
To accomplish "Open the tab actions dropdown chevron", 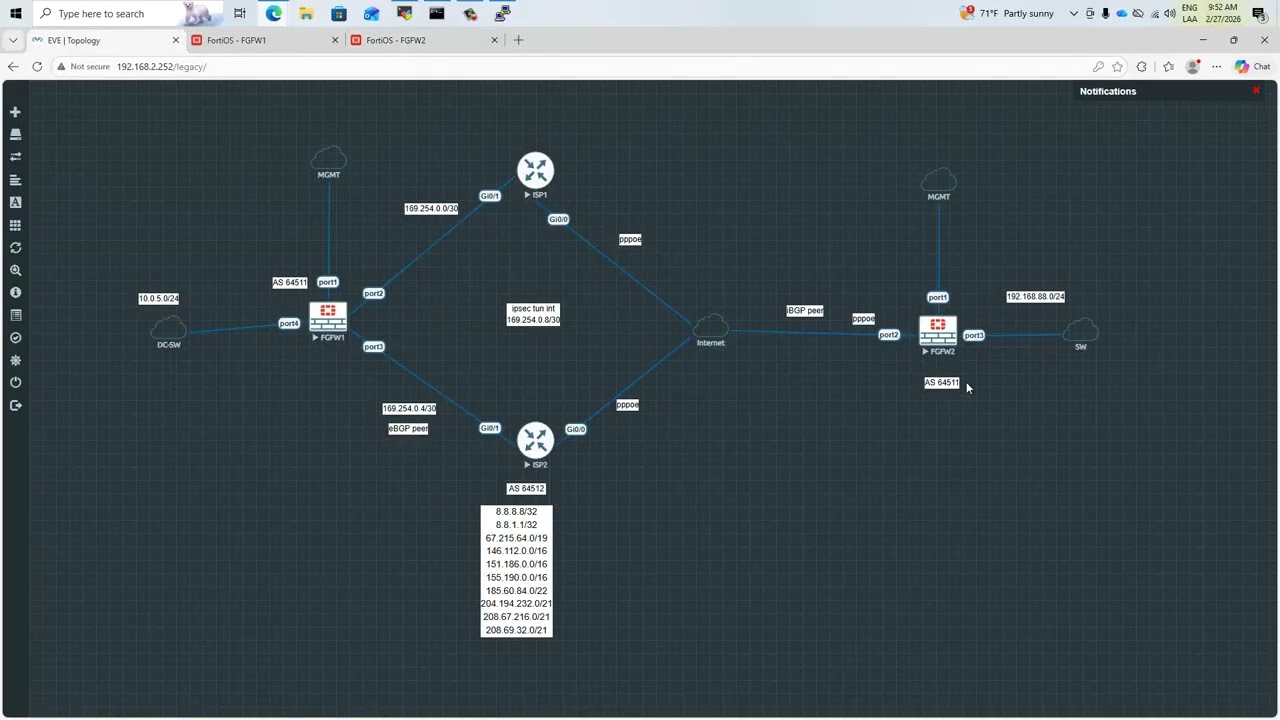I will coord(13,40).
